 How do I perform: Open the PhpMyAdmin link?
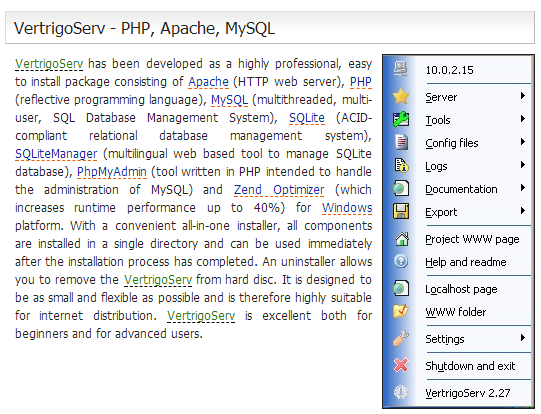point(112,172)
